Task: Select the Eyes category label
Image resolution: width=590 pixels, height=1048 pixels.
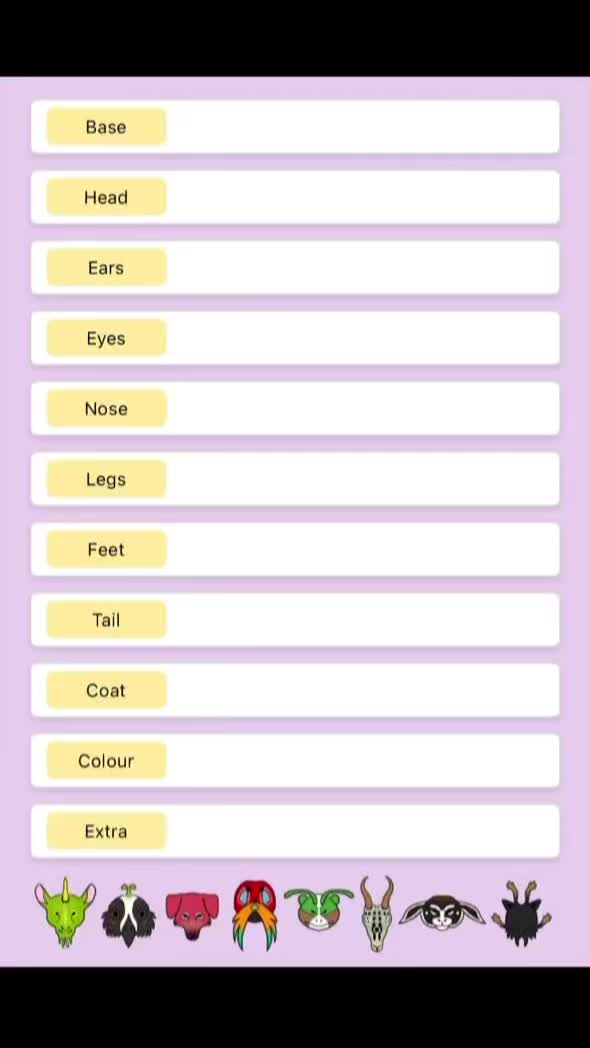Action: coord(106,338)
